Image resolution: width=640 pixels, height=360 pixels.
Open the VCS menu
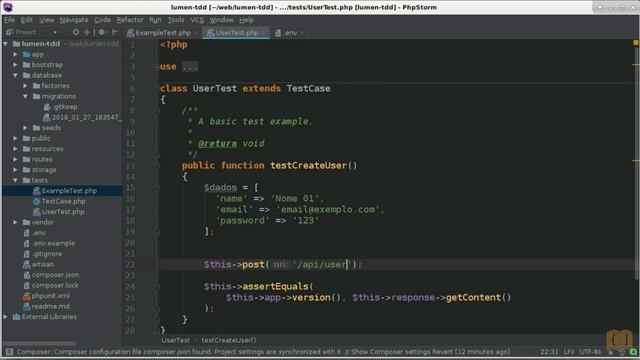197,20
